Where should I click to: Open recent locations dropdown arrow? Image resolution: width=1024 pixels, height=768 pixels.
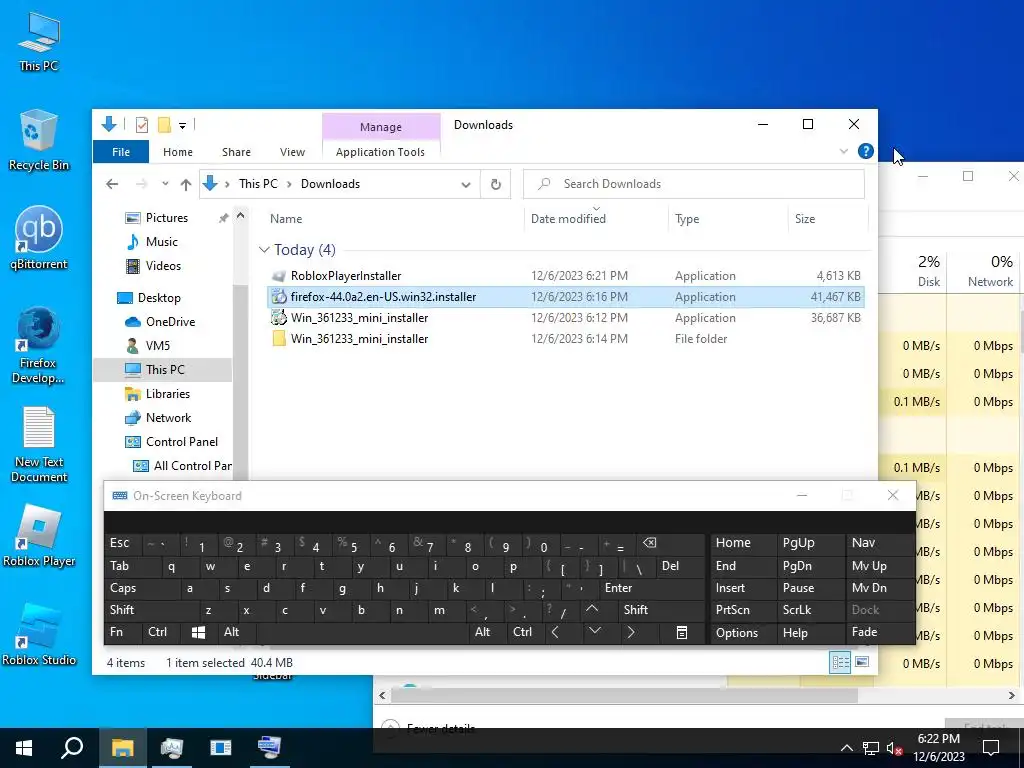[x=165, y=184]
